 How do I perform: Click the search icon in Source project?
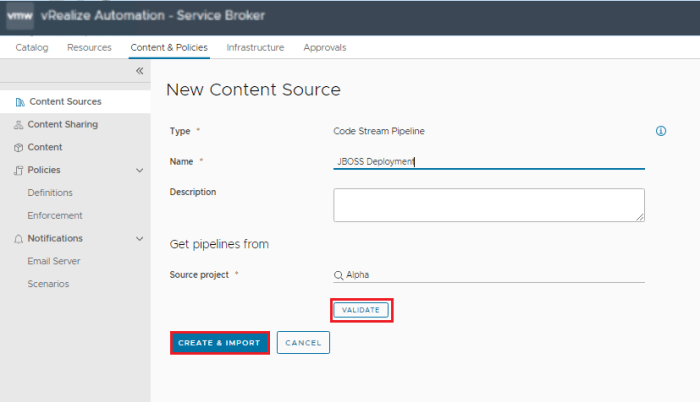coord(339,276)
